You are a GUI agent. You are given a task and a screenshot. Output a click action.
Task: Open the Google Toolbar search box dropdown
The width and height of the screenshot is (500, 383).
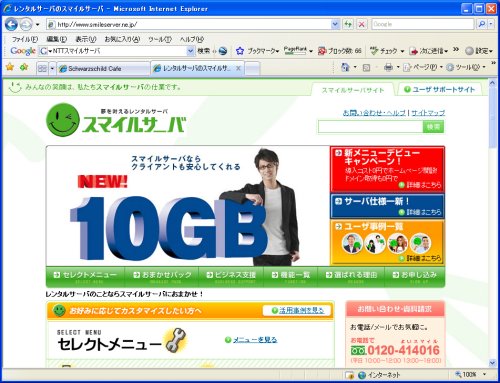click(190, 51)
